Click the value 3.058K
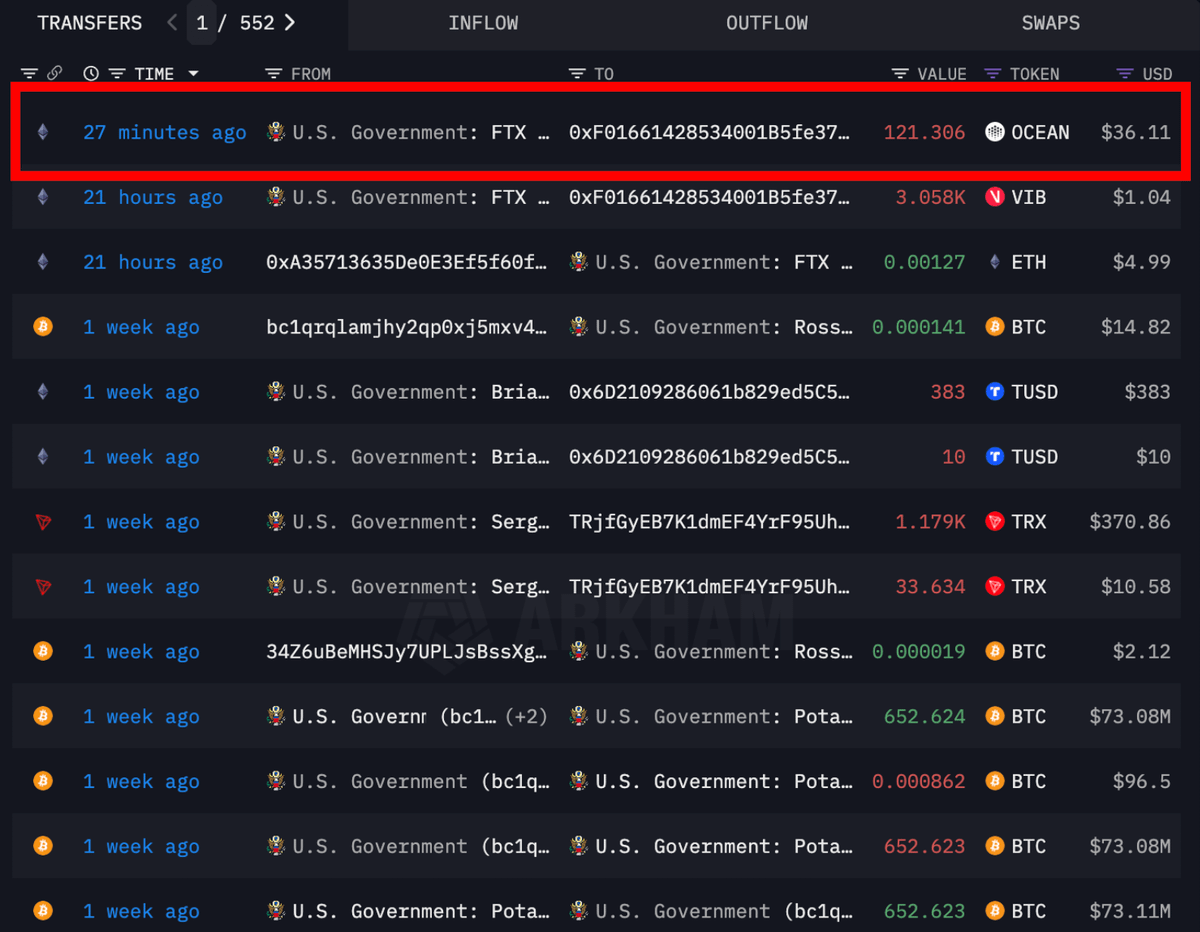 (x=930, y=197)
